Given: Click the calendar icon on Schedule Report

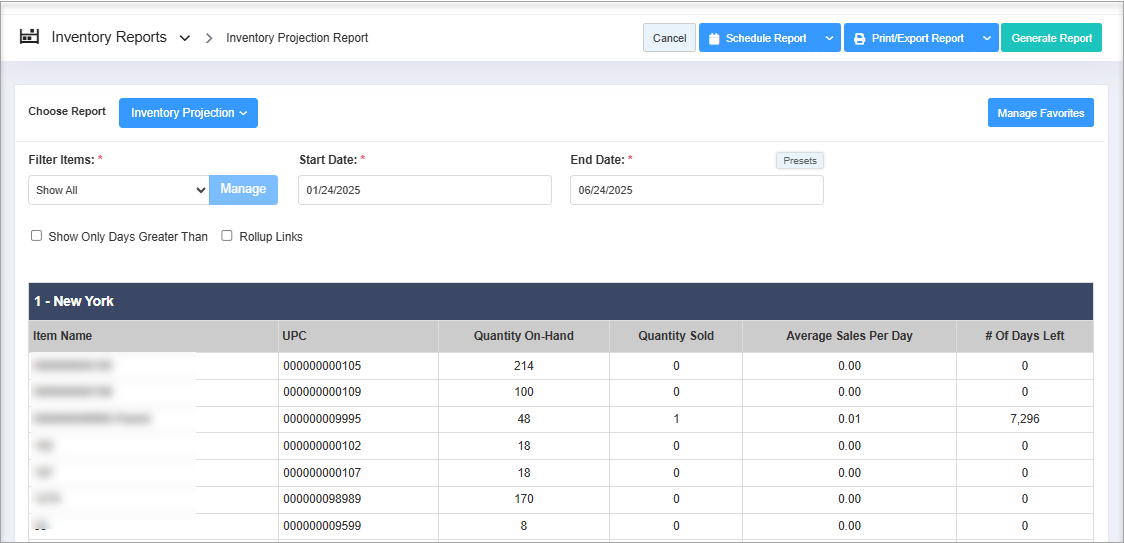Looking at the screenshot, I should click(x=714, y=39).
